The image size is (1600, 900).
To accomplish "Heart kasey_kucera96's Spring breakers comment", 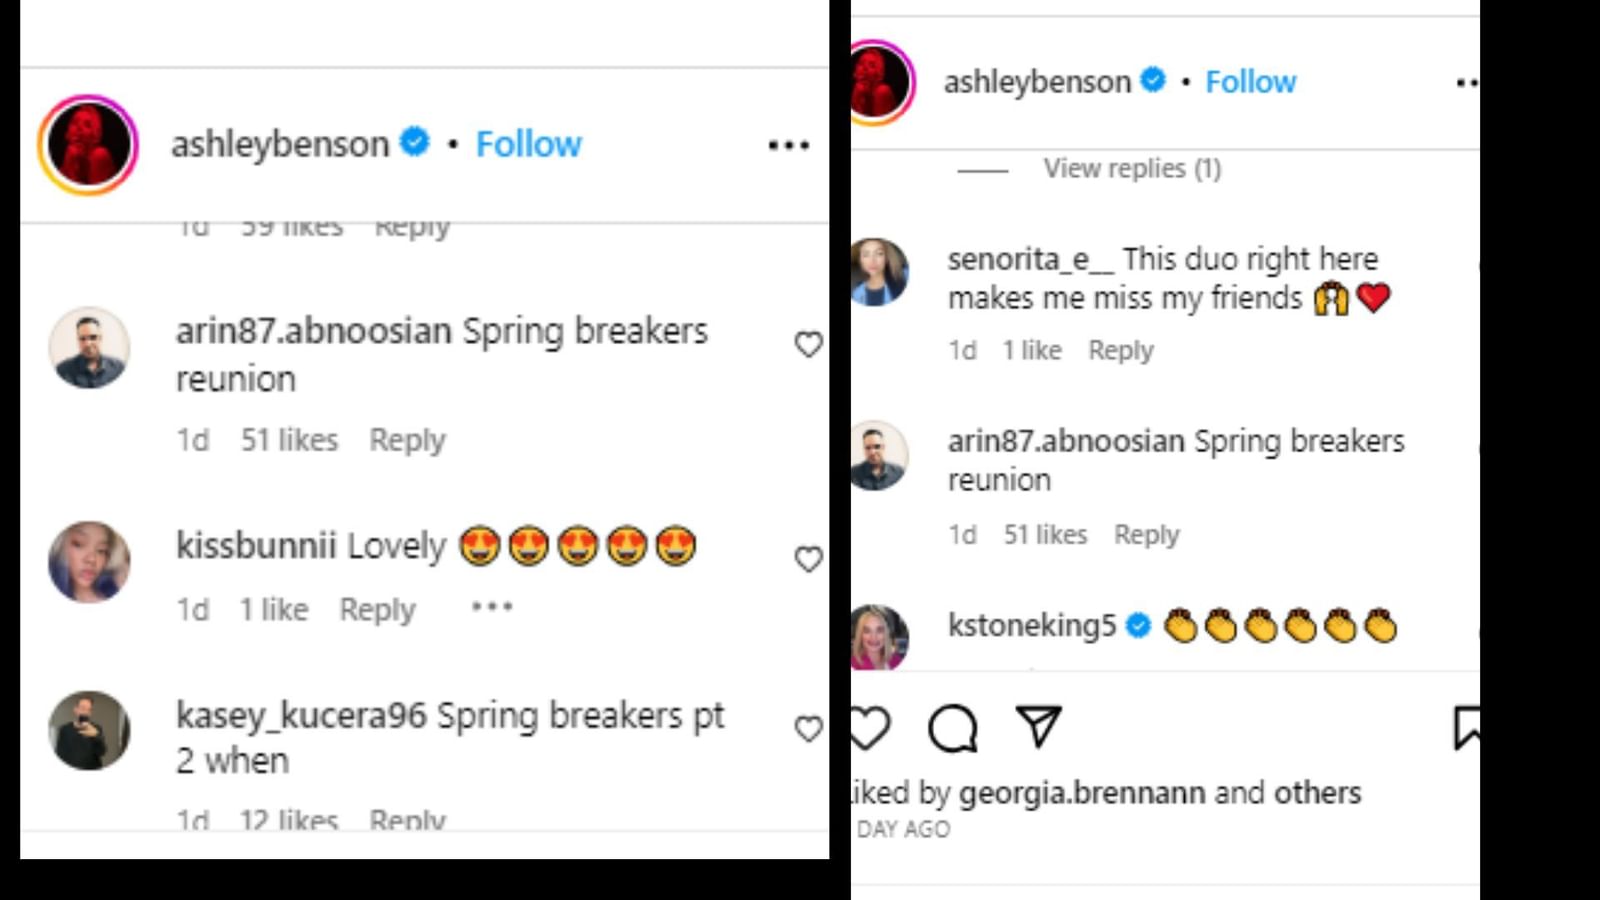I will (x=808, y=729).
